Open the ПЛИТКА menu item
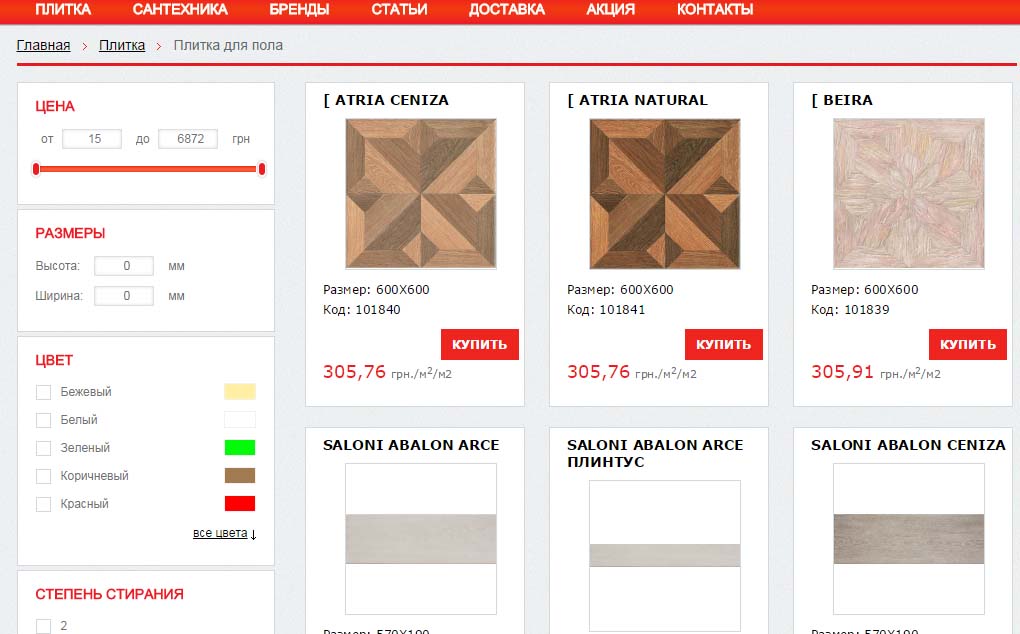This screenshot has width=1020, height=634. click(x=62, y=10)
